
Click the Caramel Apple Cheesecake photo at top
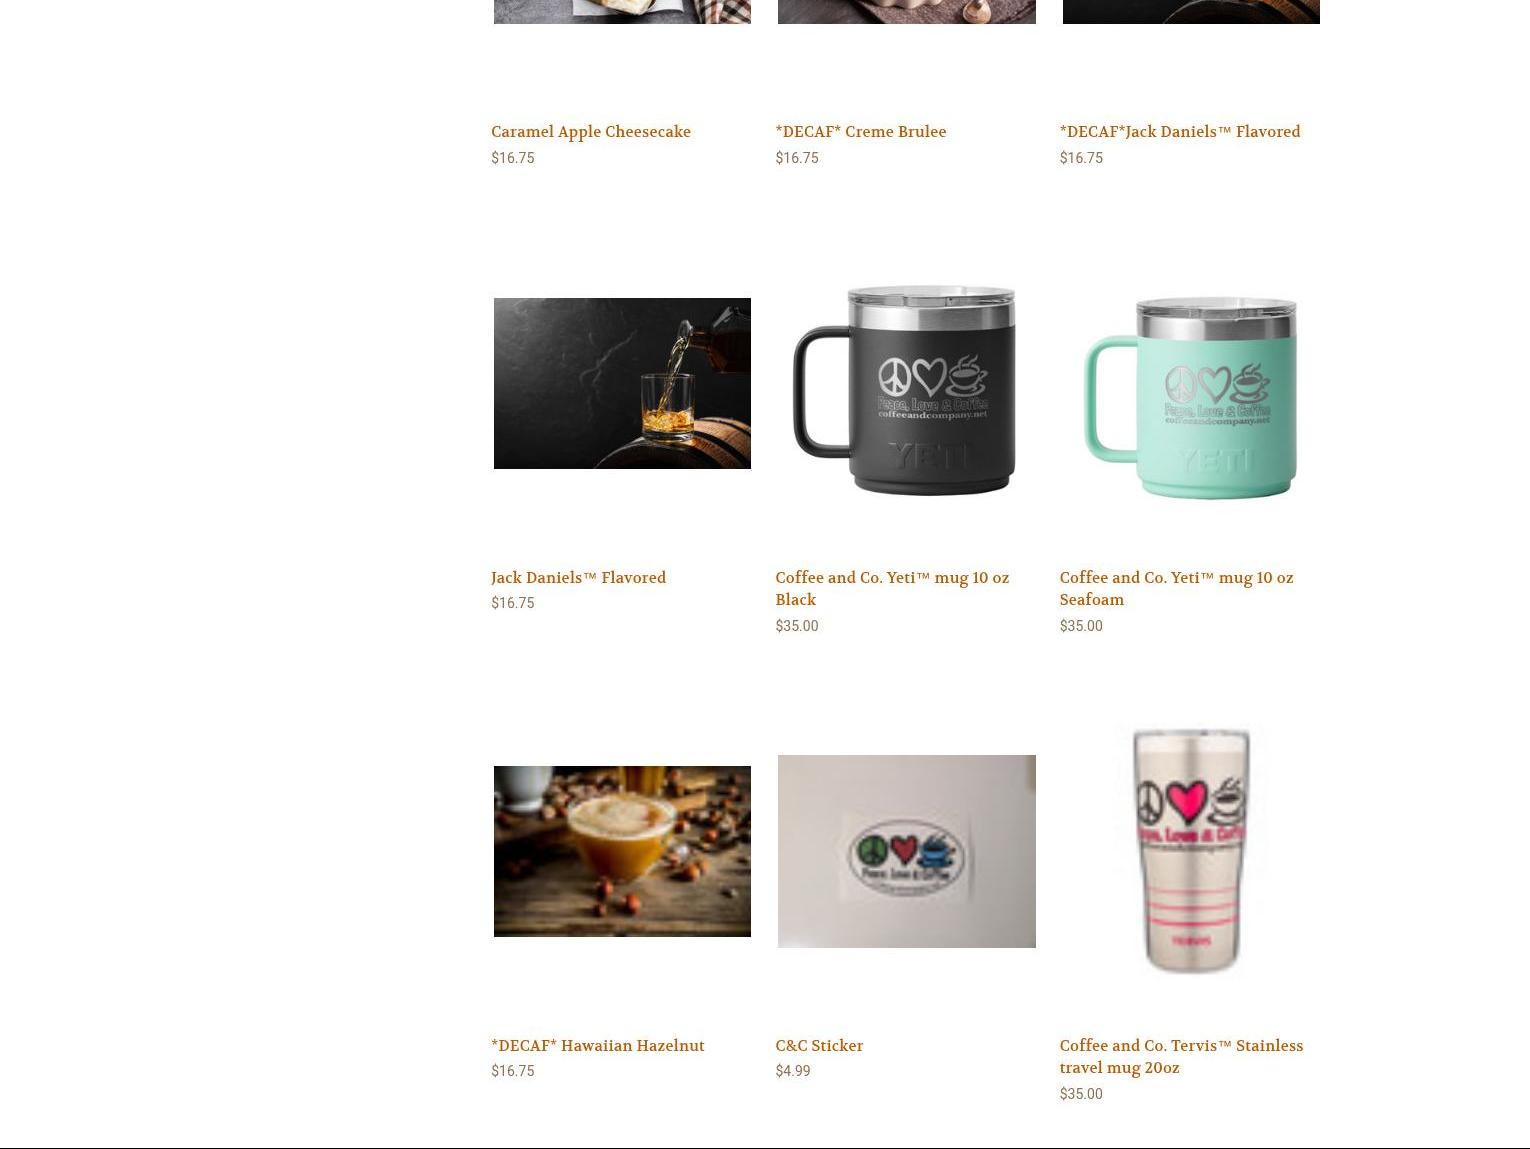click(622, 11)
